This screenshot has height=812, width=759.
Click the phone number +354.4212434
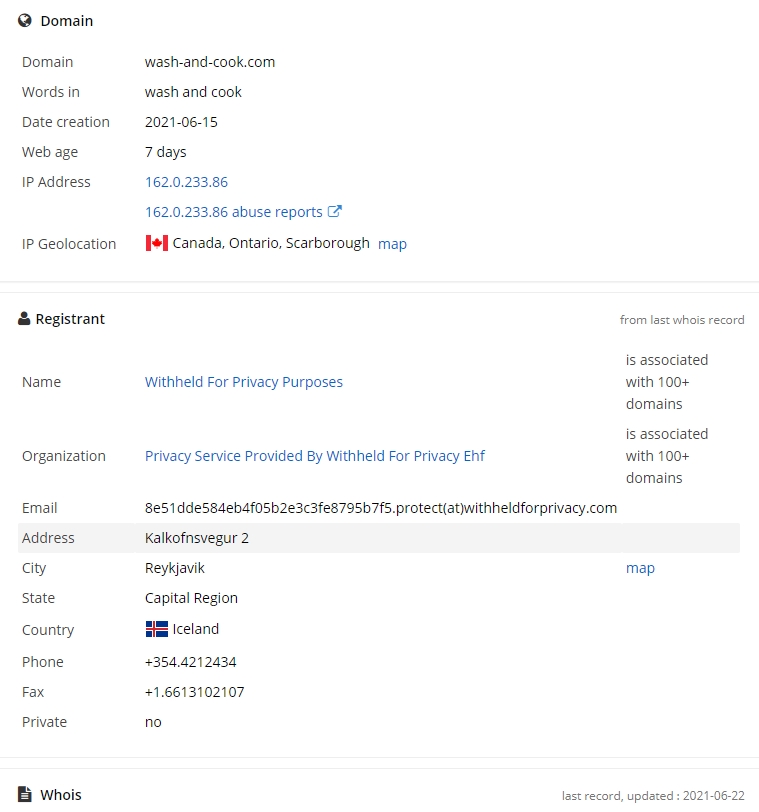click(191, 662)
